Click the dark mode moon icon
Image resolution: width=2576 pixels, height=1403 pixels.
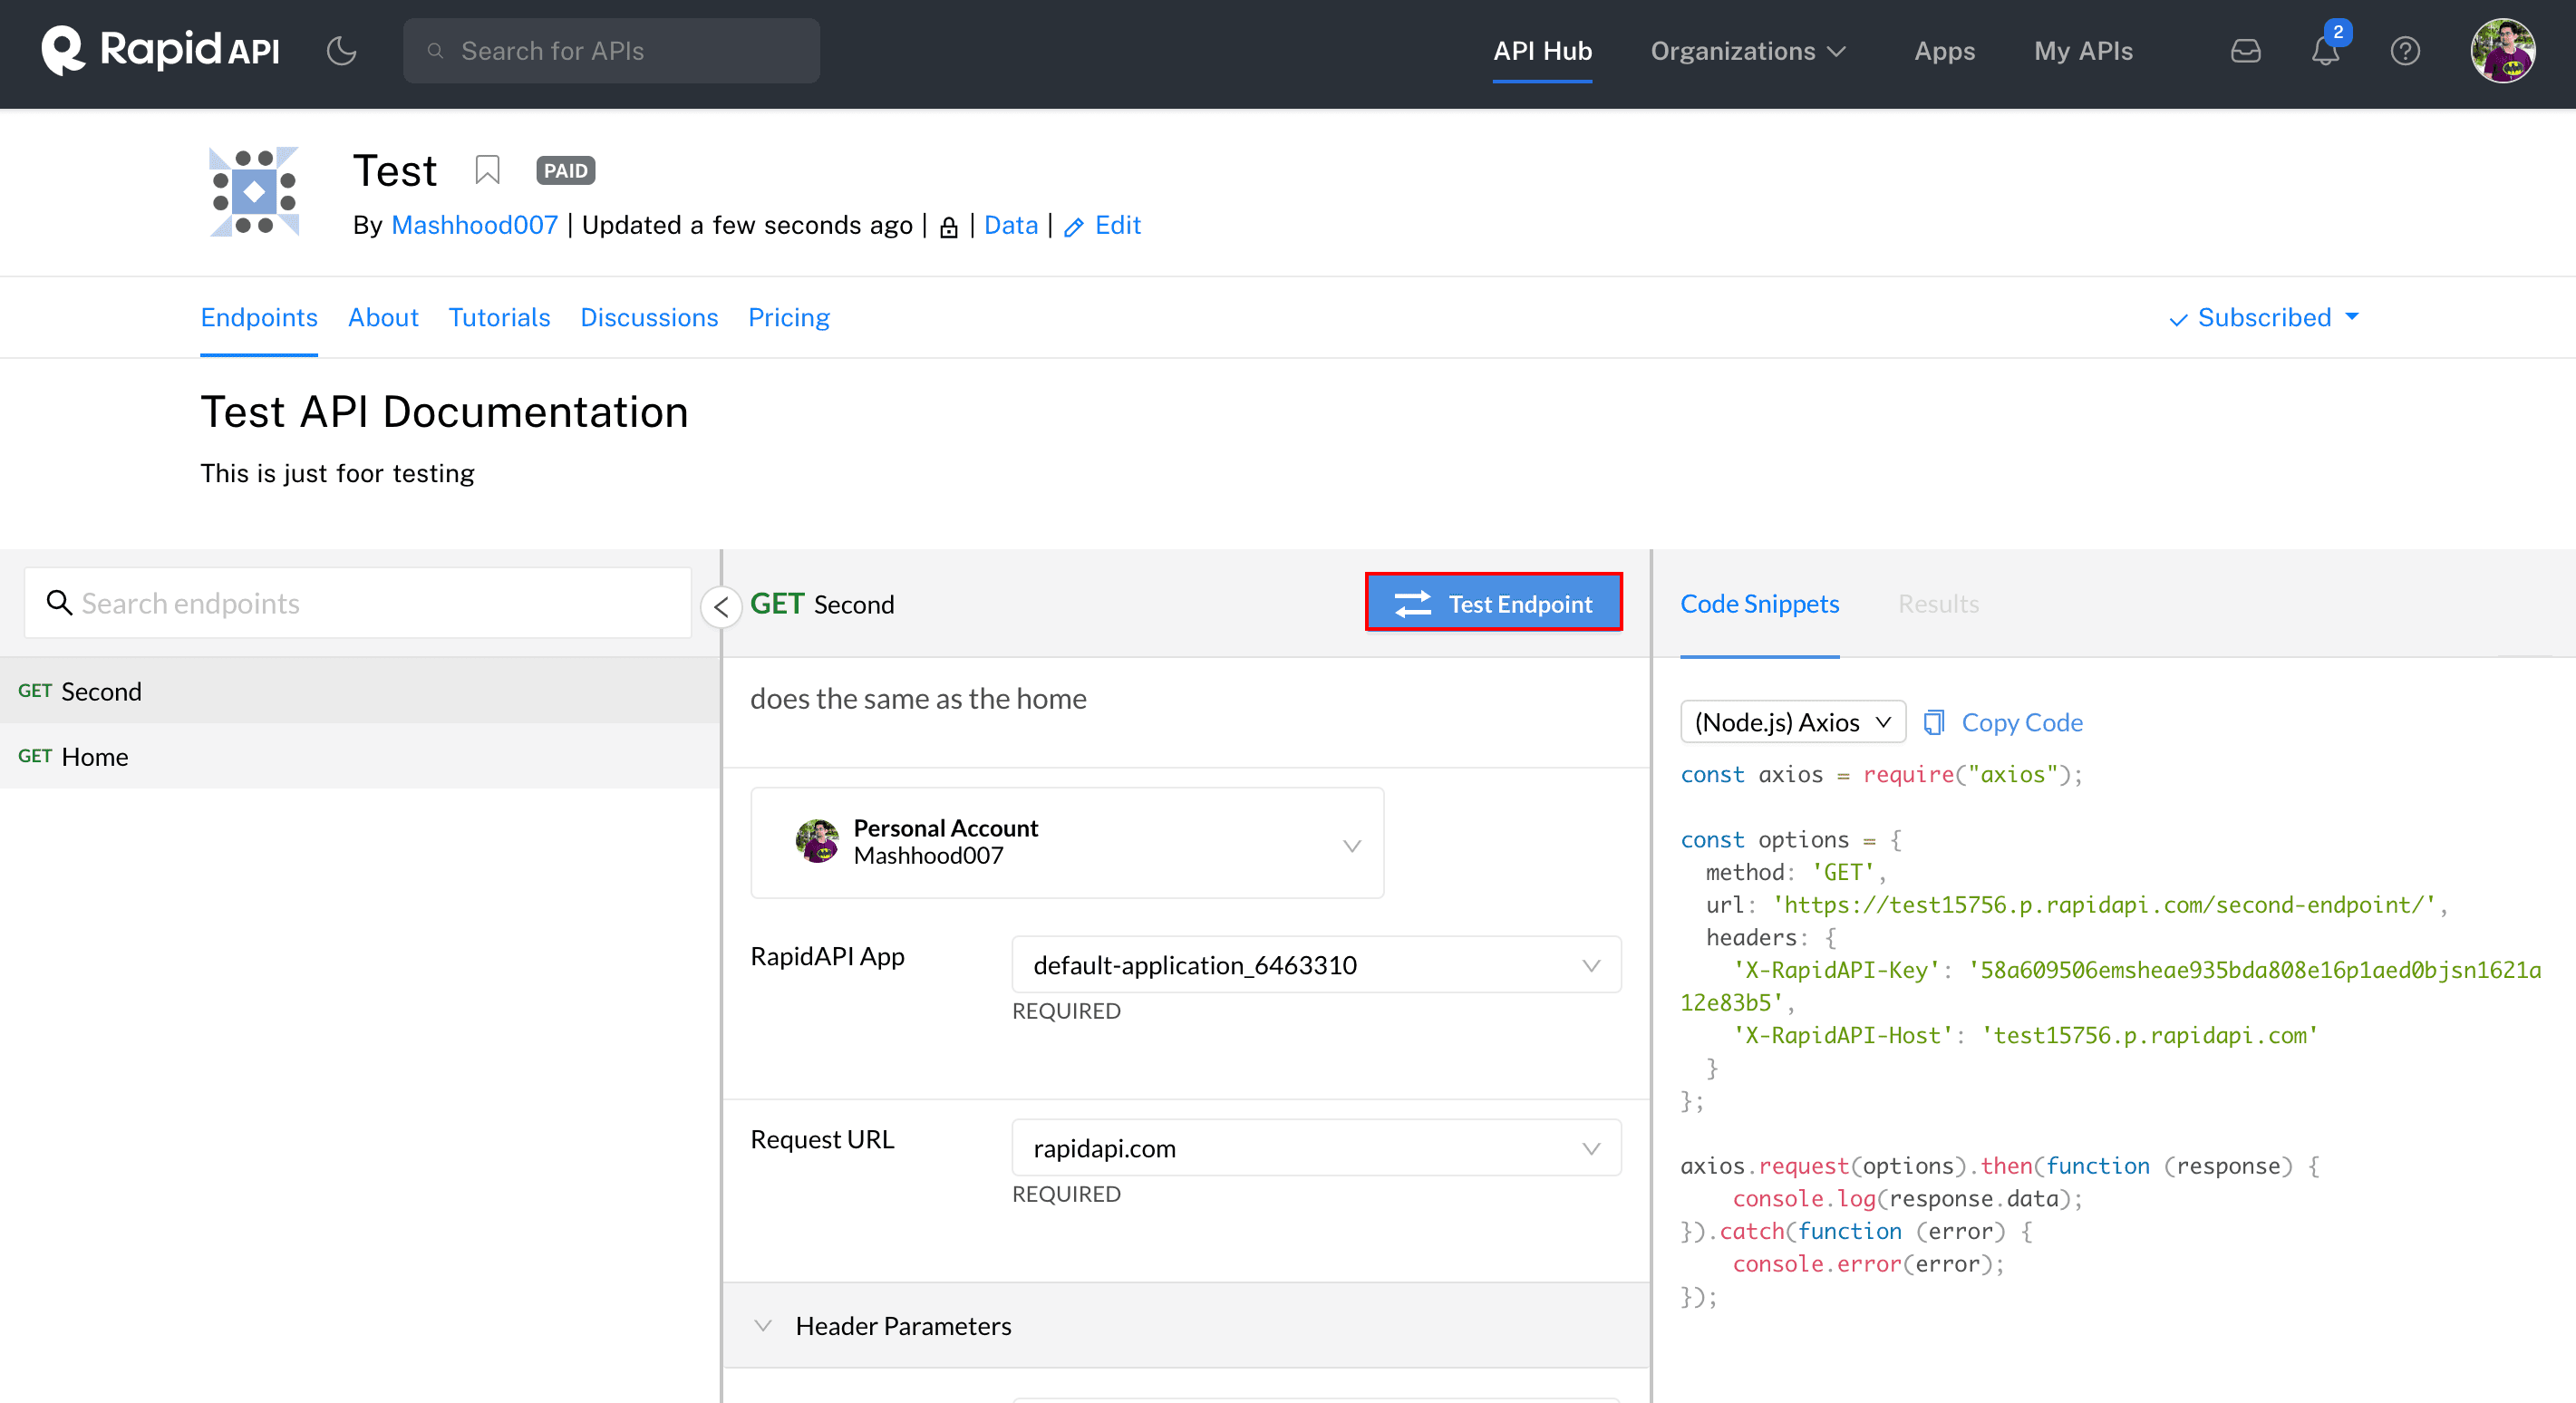(x=341, y=50)
